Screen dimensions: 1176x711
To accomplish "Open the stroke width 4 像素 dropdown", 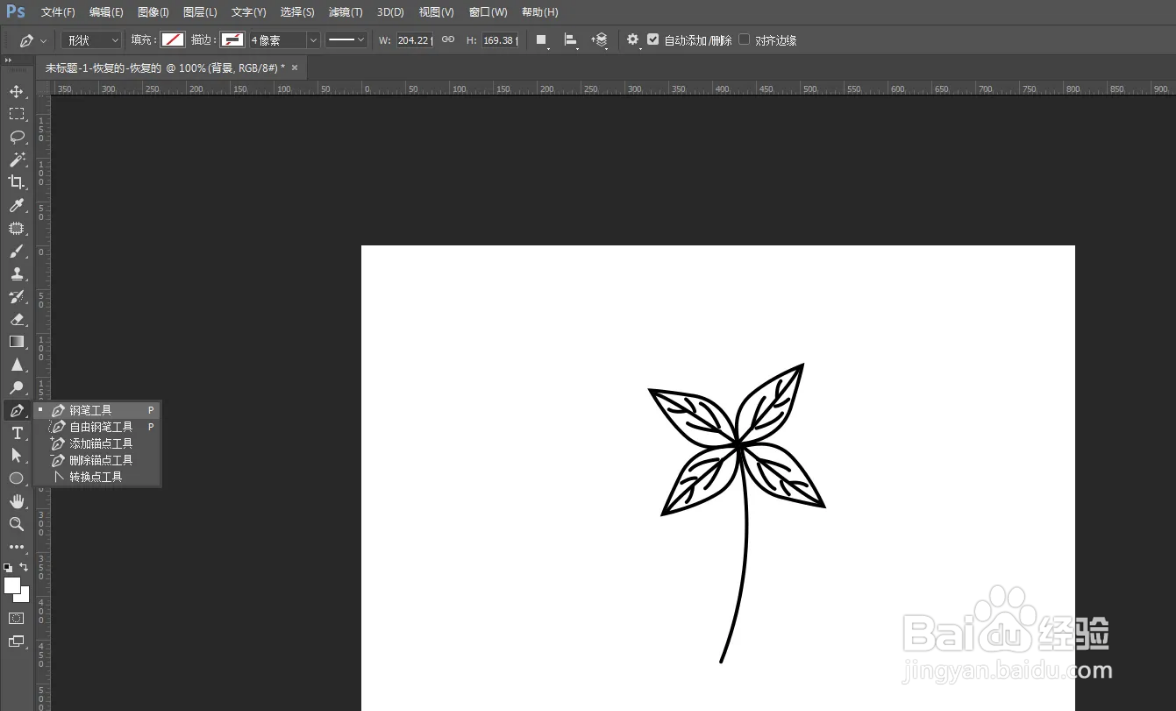I will pos(314,40).
